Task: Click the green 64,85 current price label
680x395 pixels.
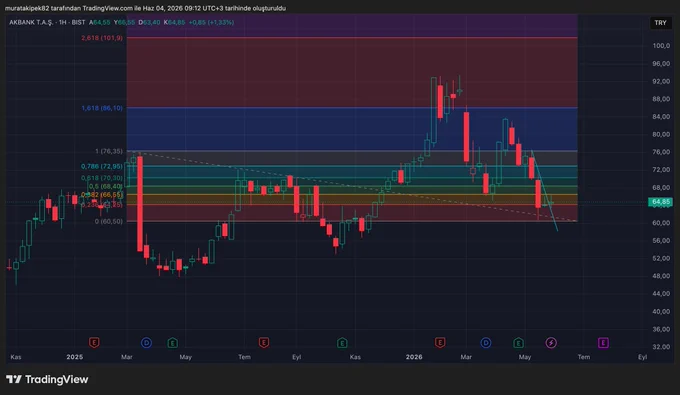Action: pyautogui.click(x=660, y=202)
